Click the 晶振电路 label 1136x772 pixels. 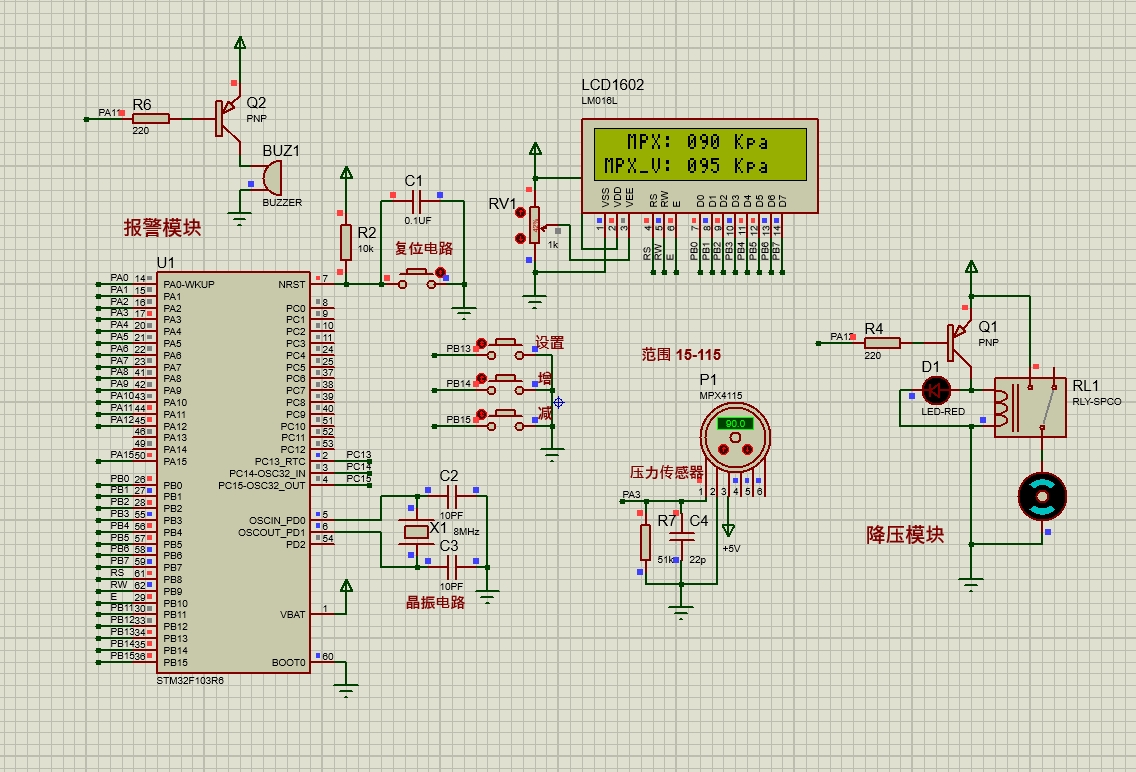pos(435,602)
